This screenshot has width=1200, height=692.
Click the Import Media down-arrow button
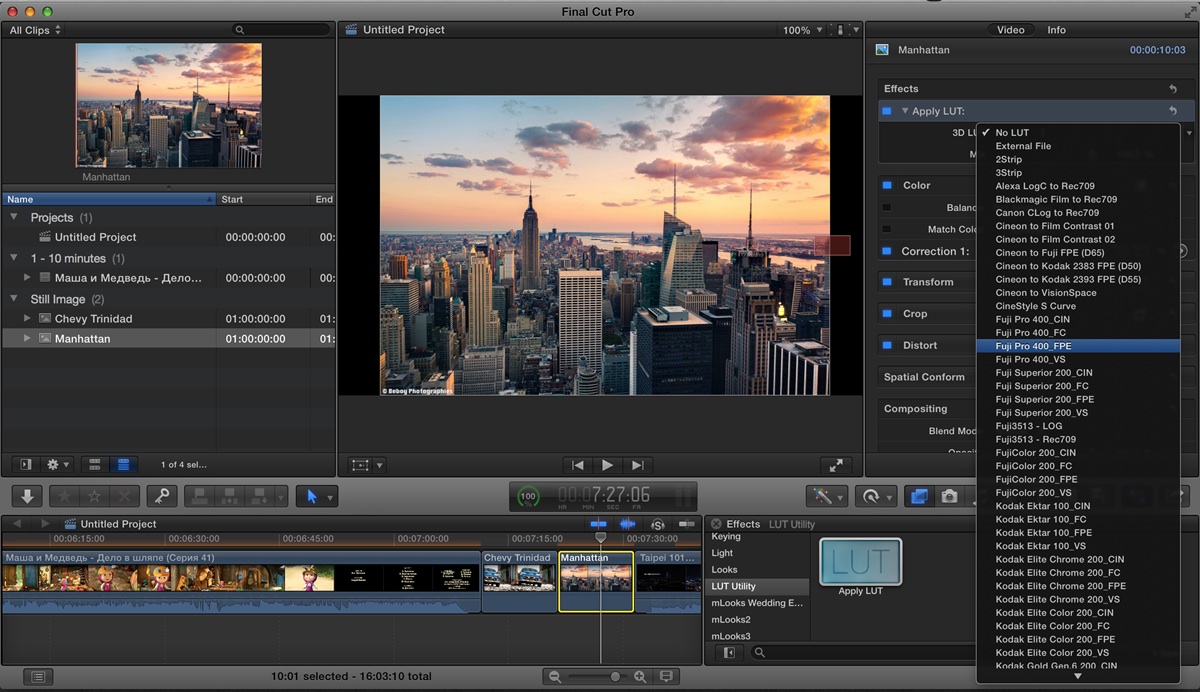[x=27, y=496]
